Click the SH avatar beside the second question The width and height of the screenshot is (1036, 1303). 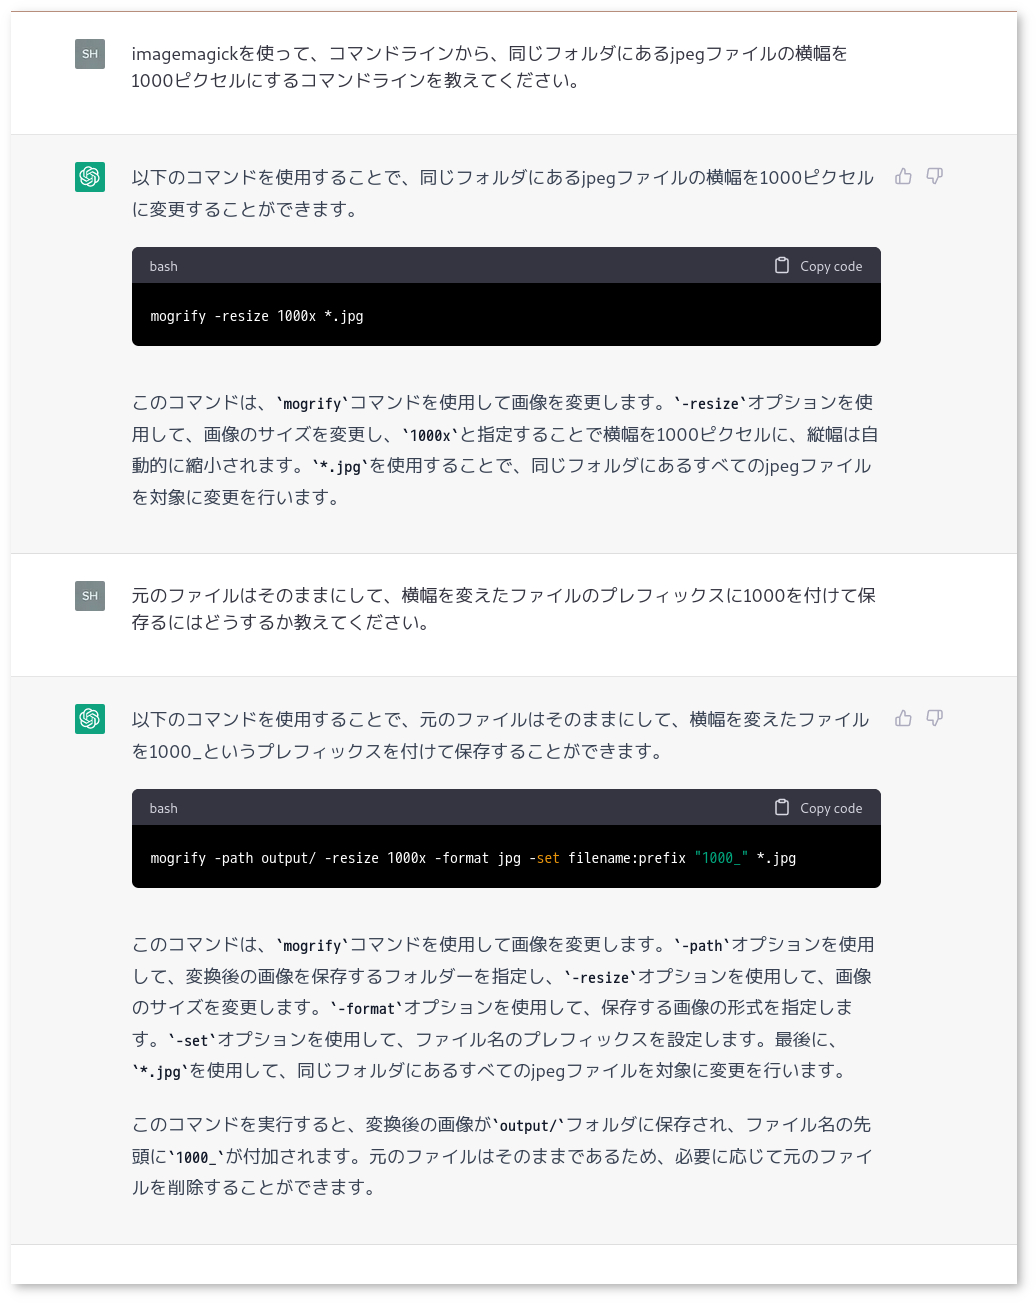tap(90, 596)
